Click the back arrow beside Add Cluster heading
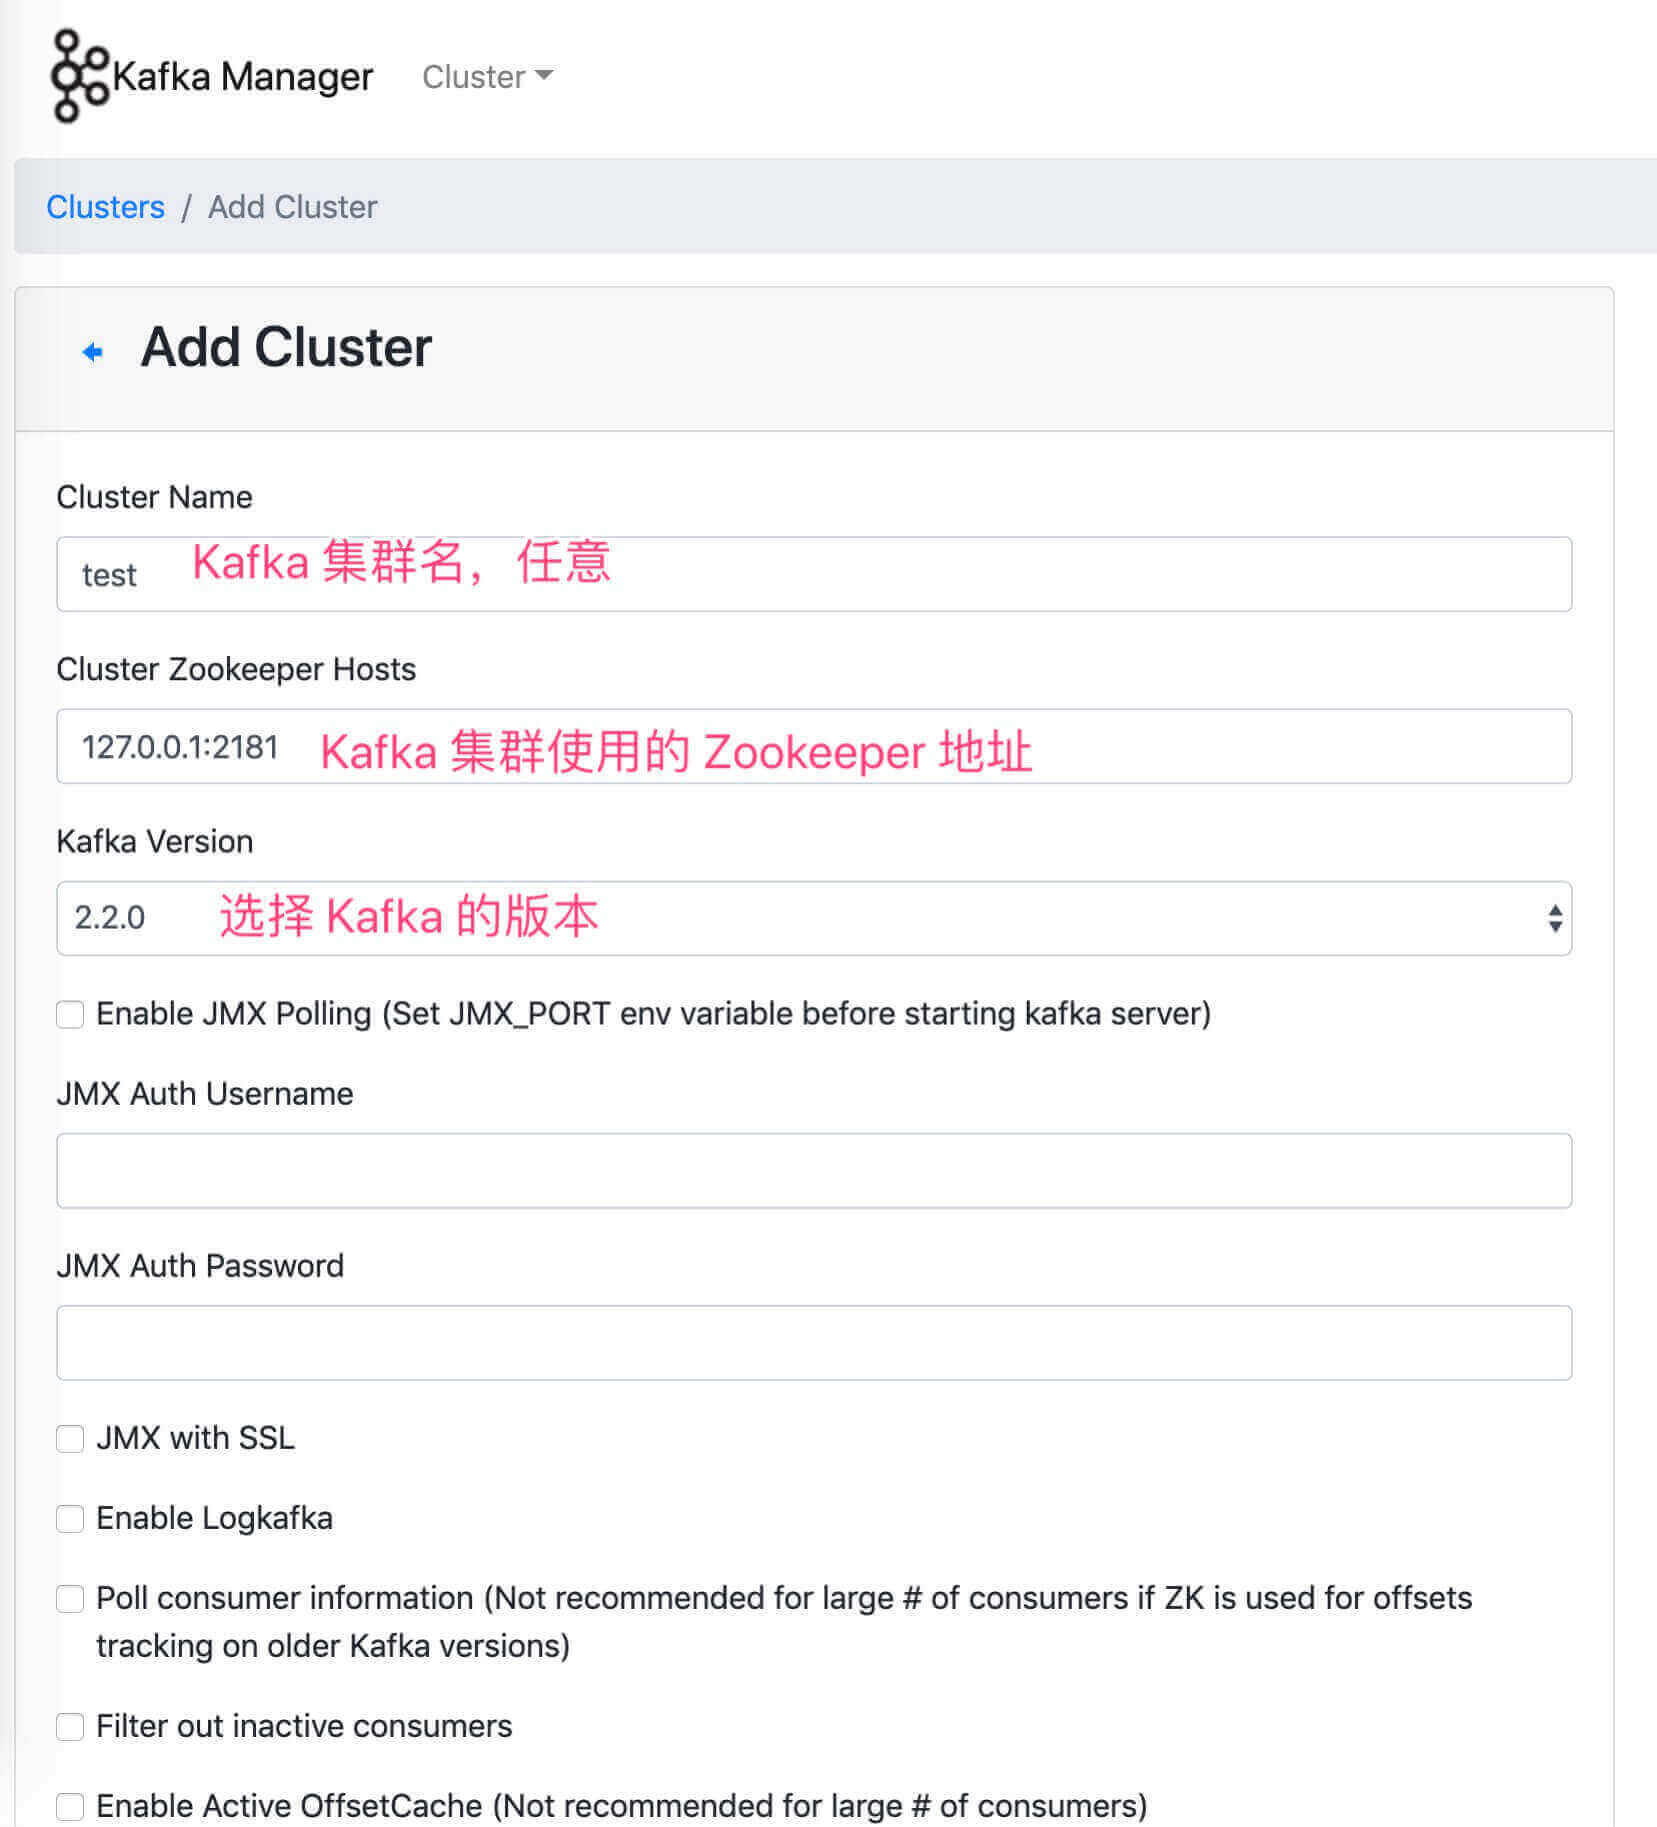 pyautogui.click(x=92, y=351)
